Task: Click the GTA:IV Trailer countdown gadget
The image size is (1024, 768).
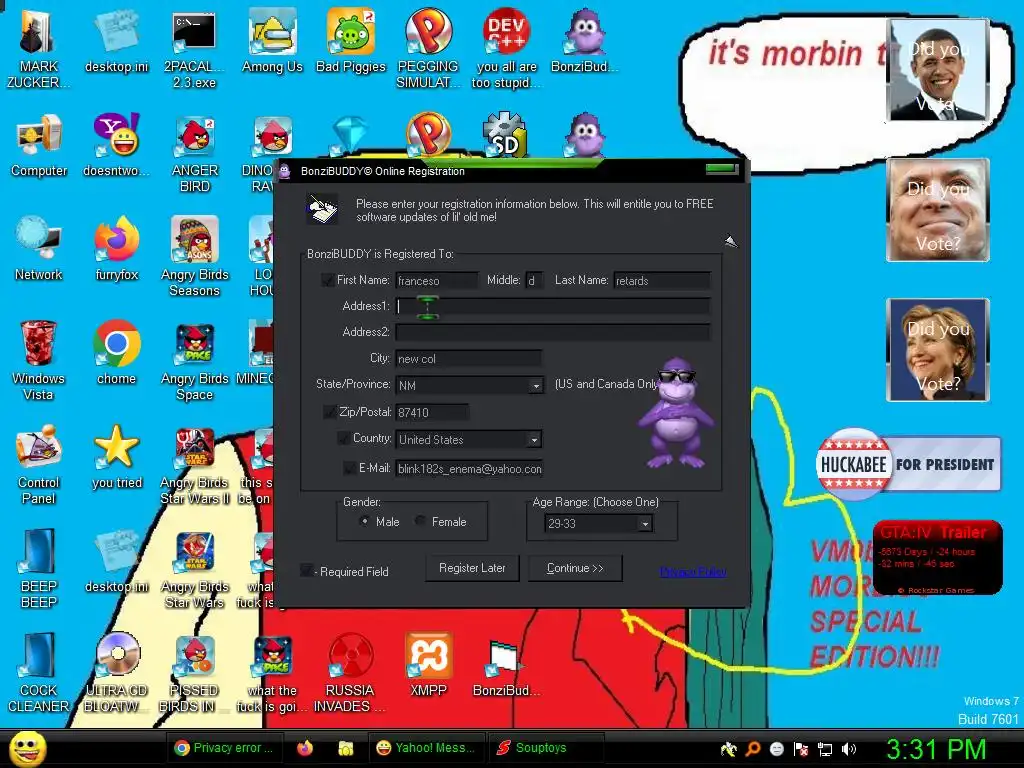Action: click(937, 558)
